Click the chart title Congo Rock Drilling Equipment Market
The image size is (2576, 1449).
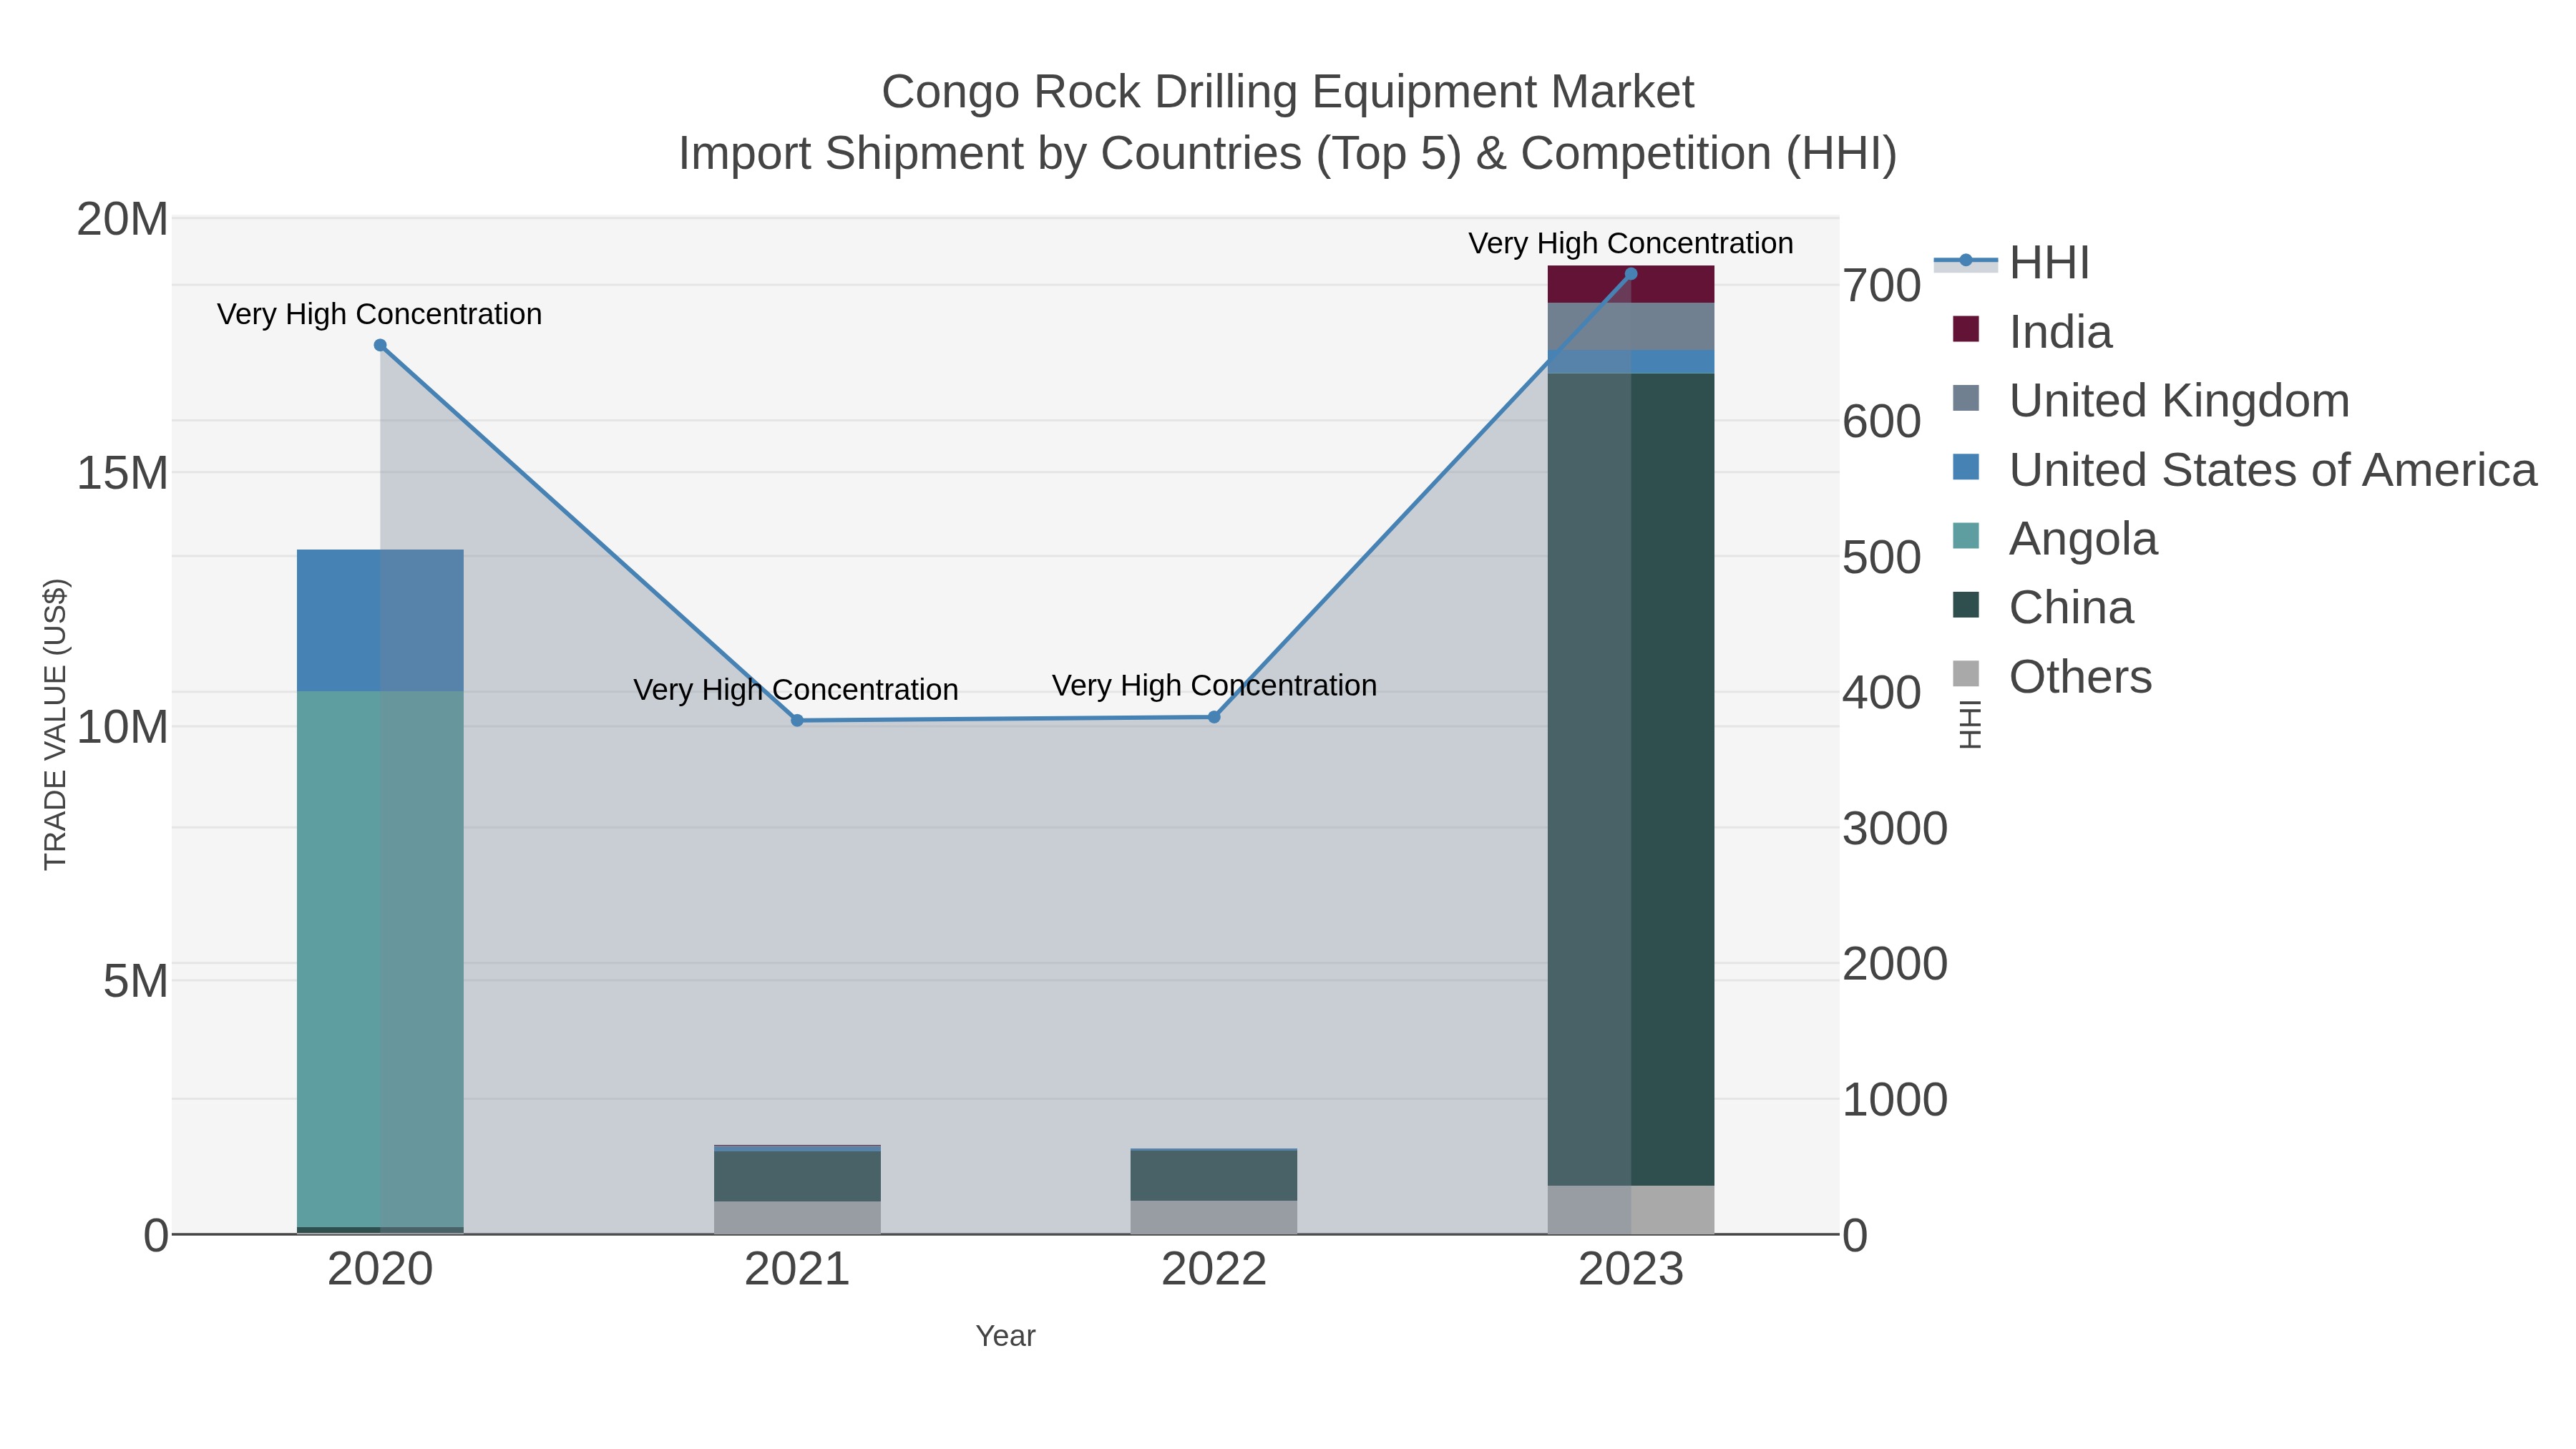click(1287, 92)
